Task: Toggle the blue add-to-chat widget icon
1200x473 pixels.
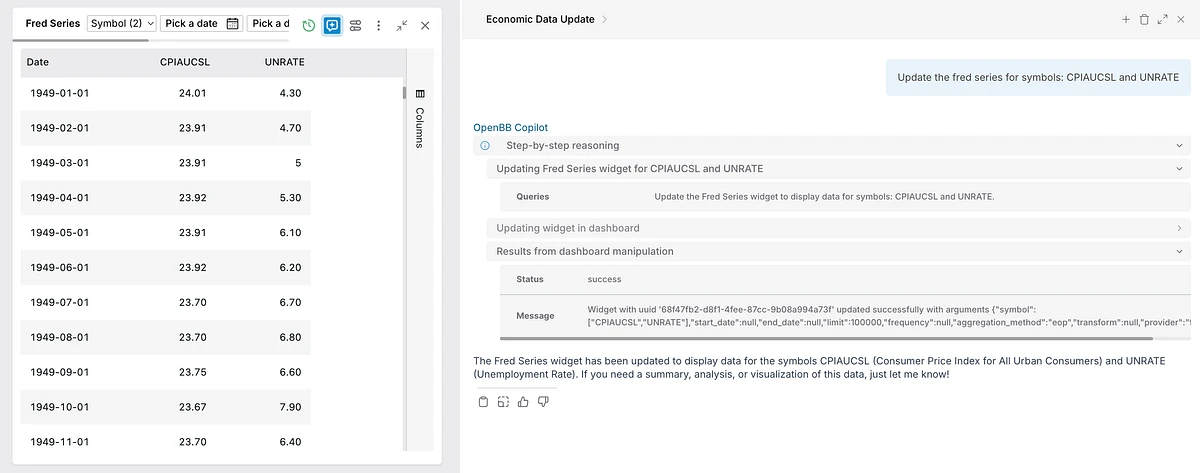Action: pyautogui.click(x=332, y=25)
